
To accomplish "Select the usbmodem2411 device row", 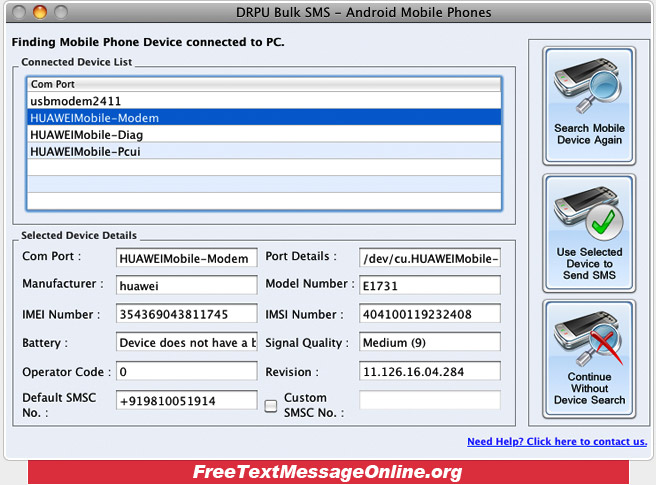I will 264,101.
